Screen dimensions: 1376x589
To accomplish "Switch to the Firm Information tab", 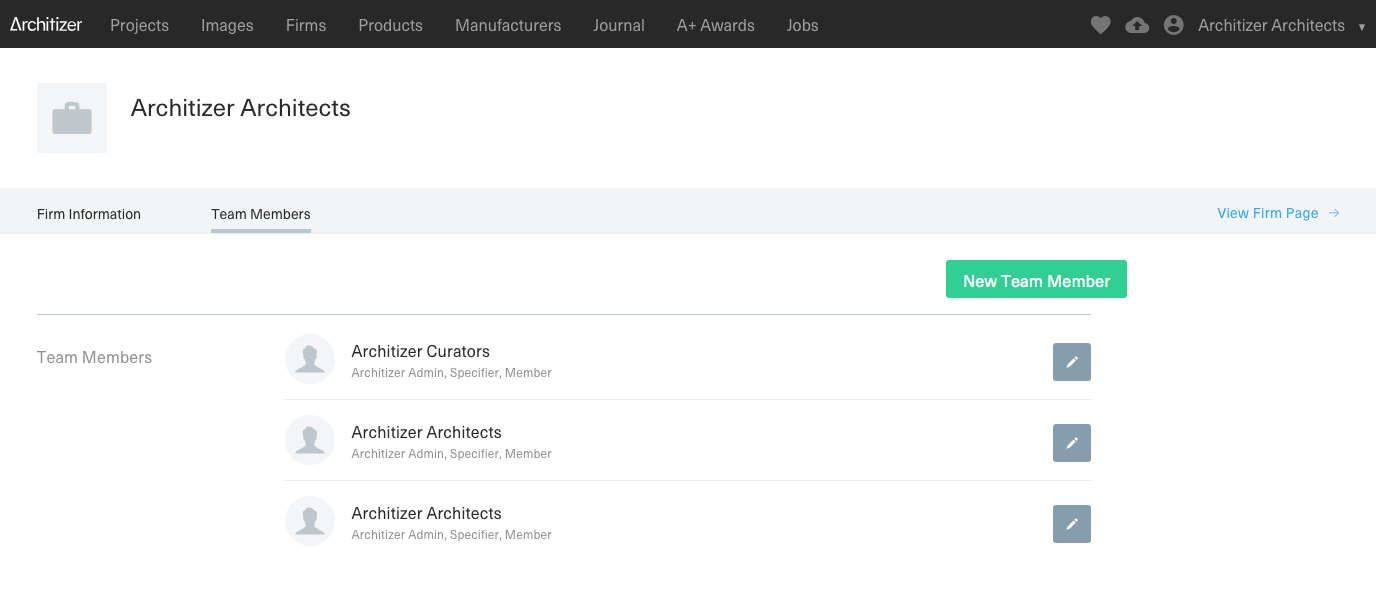I will pos(89,214).
